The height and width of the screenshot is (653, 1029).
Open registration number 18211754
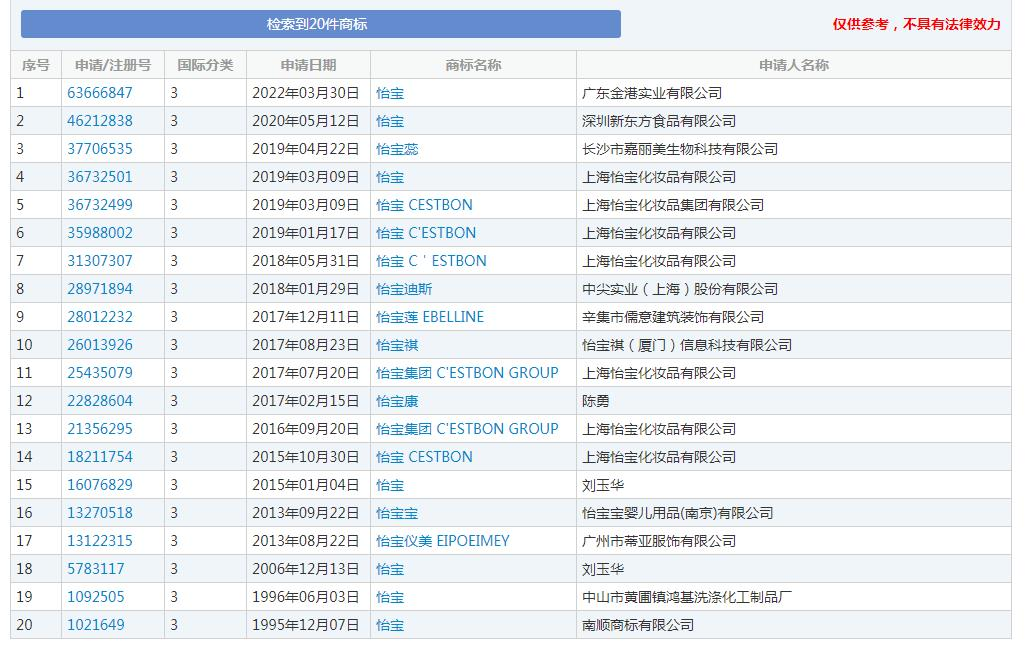click(100, 457)
